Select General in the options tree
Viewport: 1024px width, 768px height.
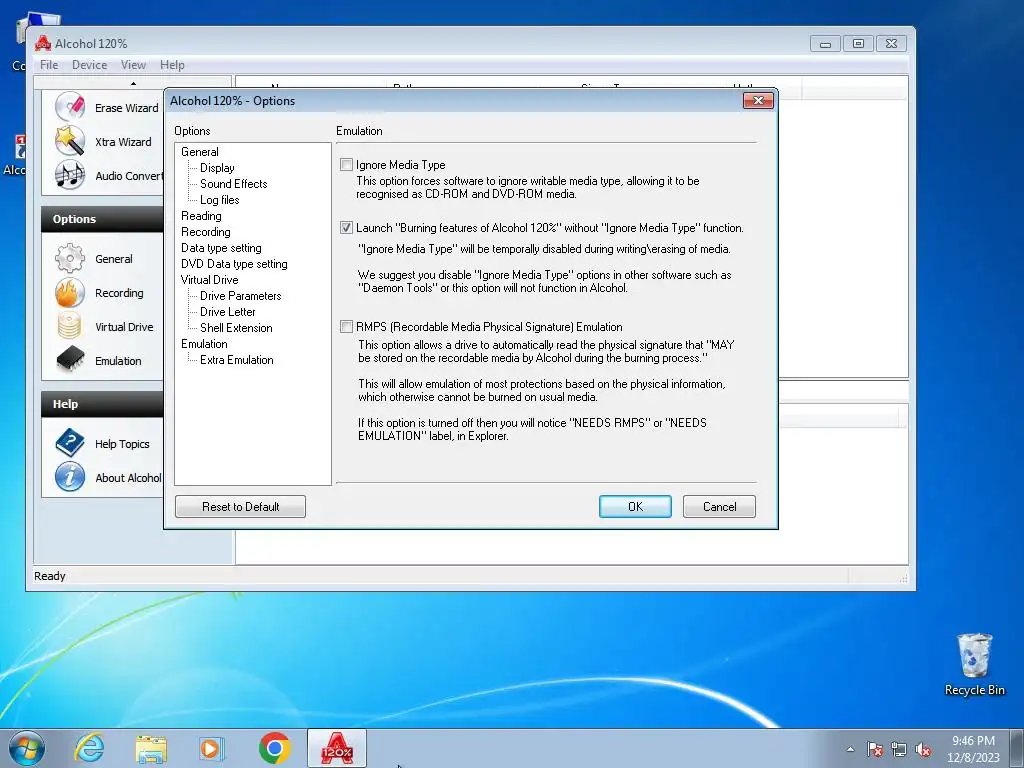[200, 152]
